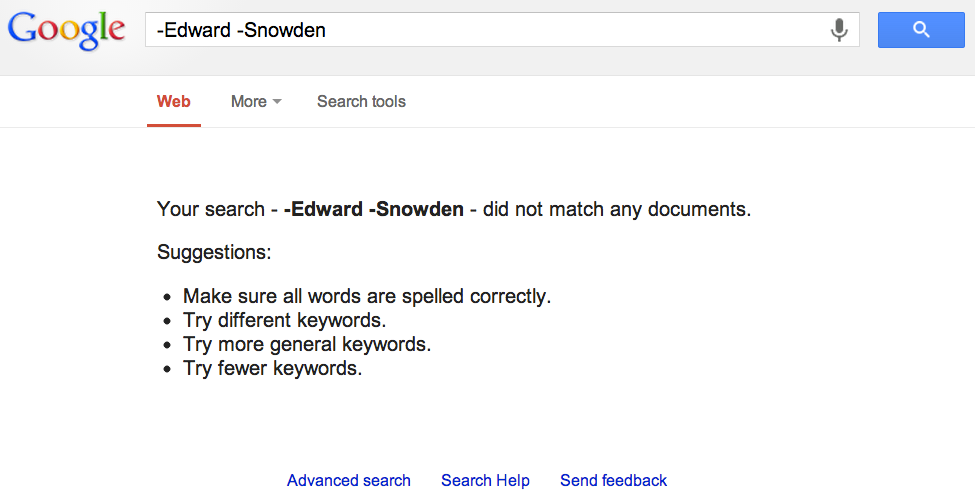Click the Suggestions: heading
This screenshot has height=498, width=975.
click(x=214, y=252)
